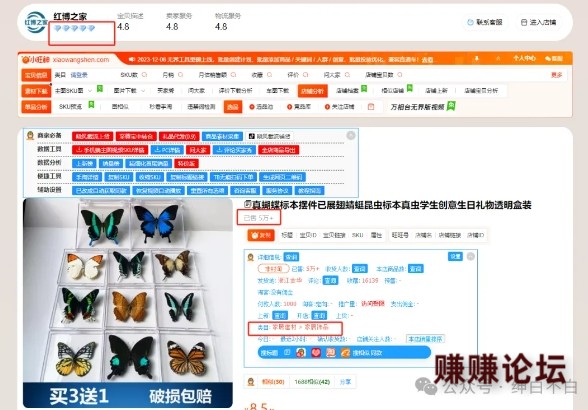Select the 选品 tab
Viewport: 588px width, 410px height.
click(x=232, y=107)
